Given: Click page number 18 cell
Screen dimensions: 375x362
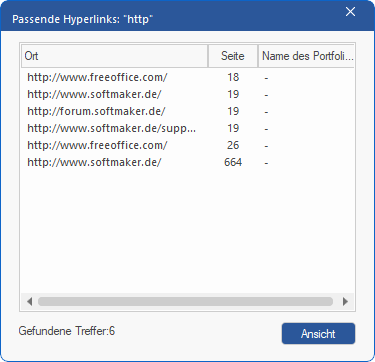Looking at the screenshot, I should [x=233, y=77].
